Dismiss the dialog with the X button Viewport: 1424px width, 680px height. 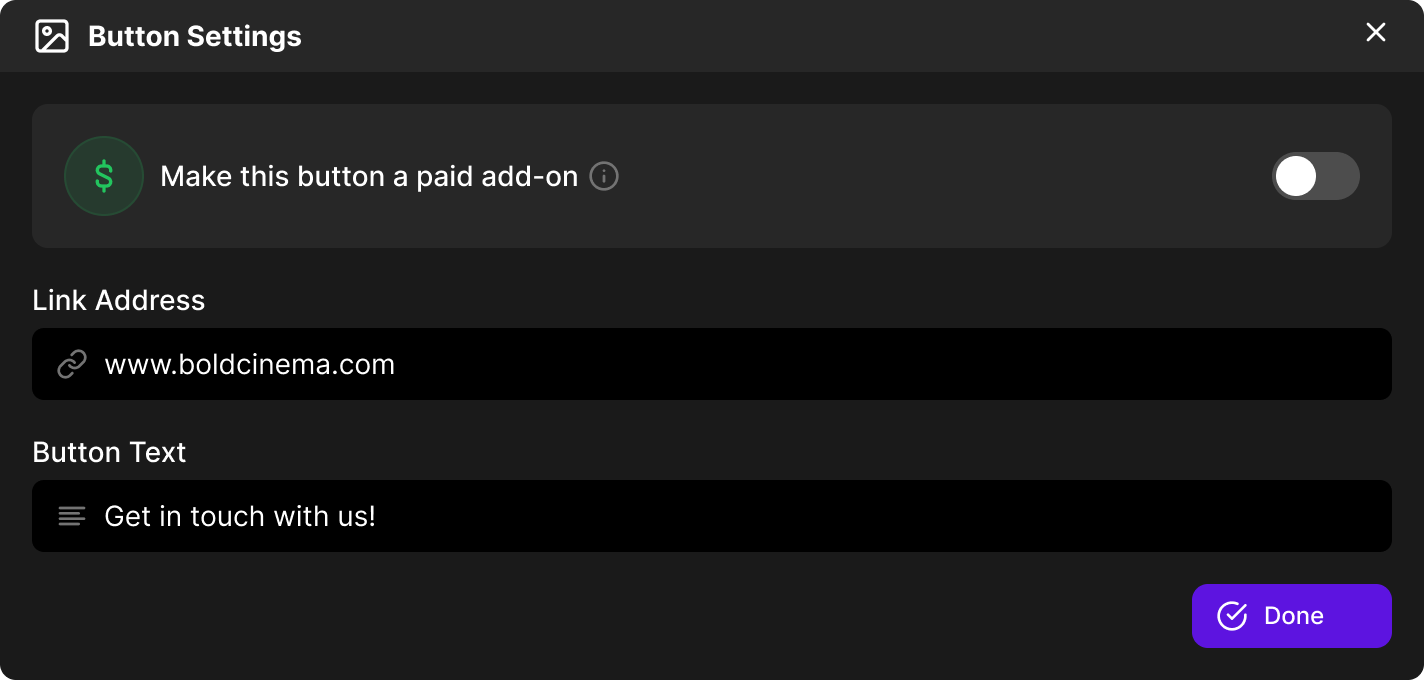tap(1376, 32)
